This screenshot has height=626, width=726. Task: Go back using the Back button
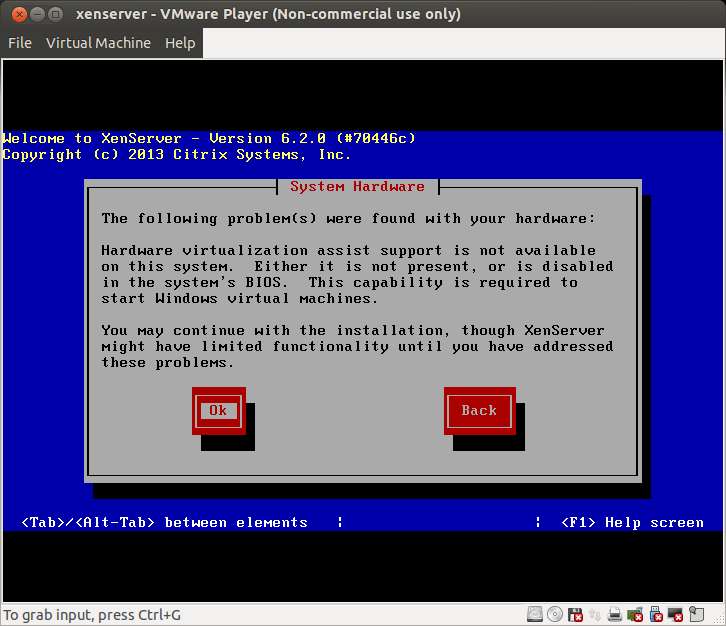(479, 411)
